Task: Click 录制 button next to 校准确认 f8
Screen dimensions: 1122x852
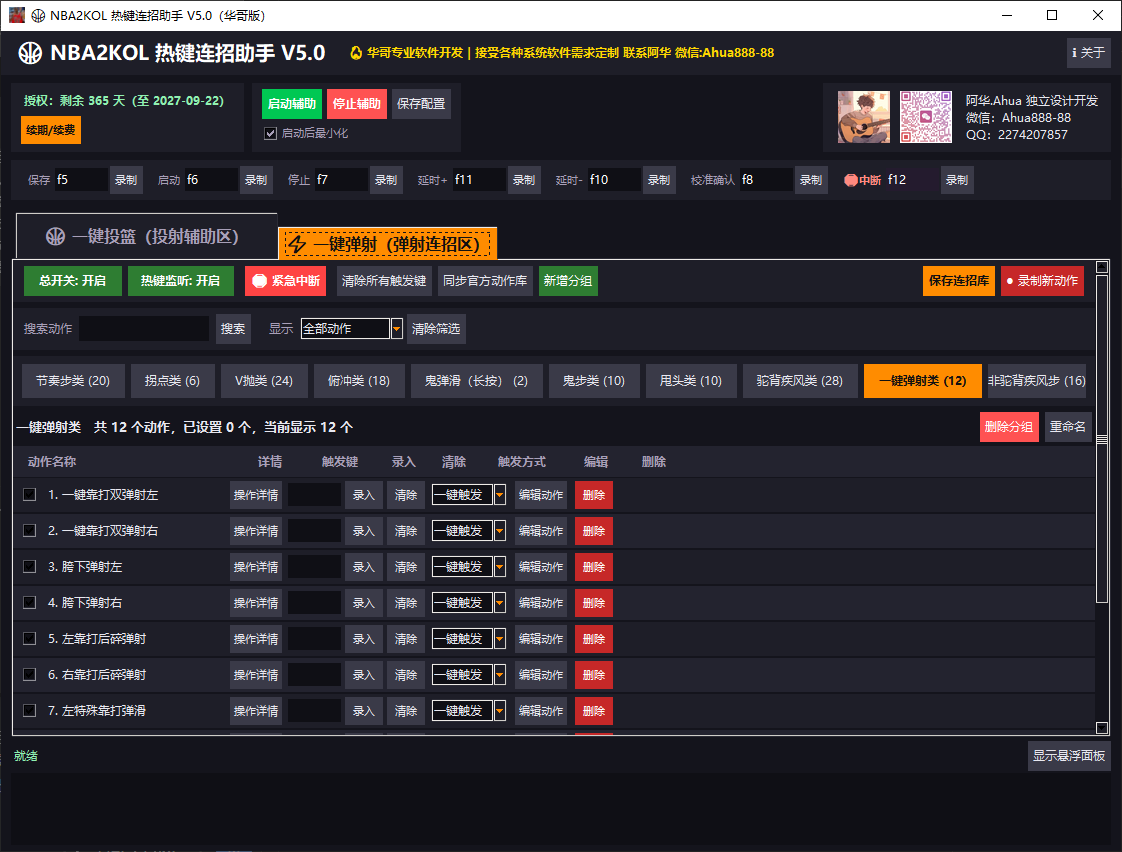Action: 811,180
